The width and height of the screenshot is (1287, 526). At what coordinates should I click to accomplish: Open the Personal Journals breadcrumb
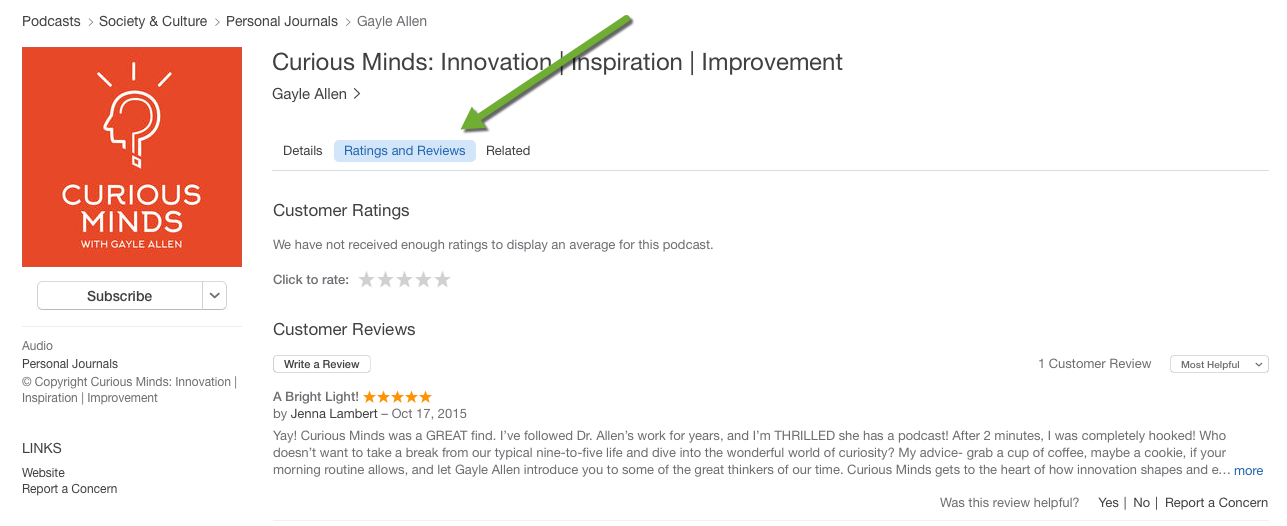(x=282, y=21)
